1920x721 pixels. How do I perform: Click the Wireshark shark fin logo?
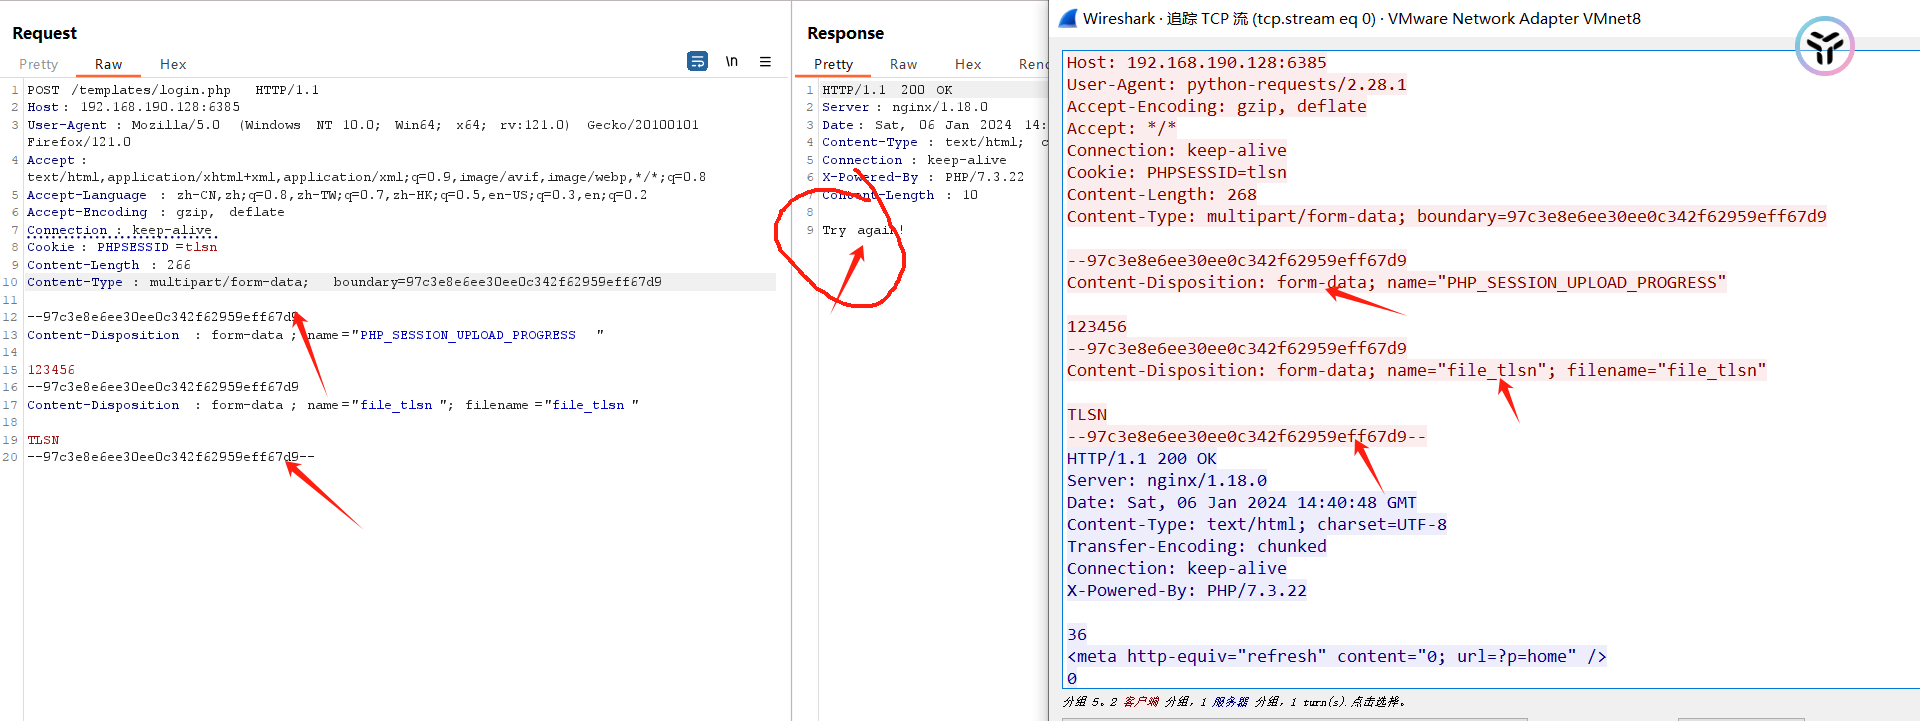(1068, 18)
